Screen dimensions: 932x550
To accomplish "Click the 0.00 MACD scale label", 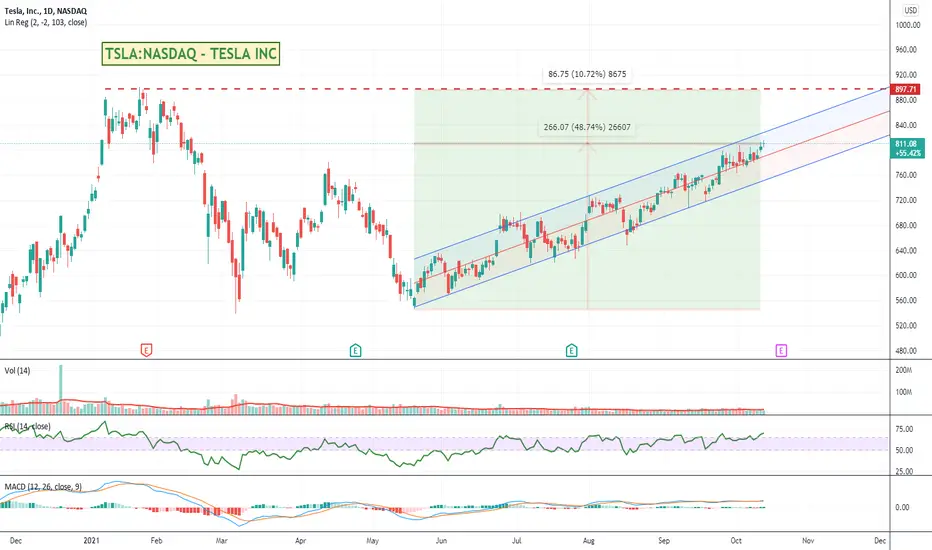I will click(902, 507).
